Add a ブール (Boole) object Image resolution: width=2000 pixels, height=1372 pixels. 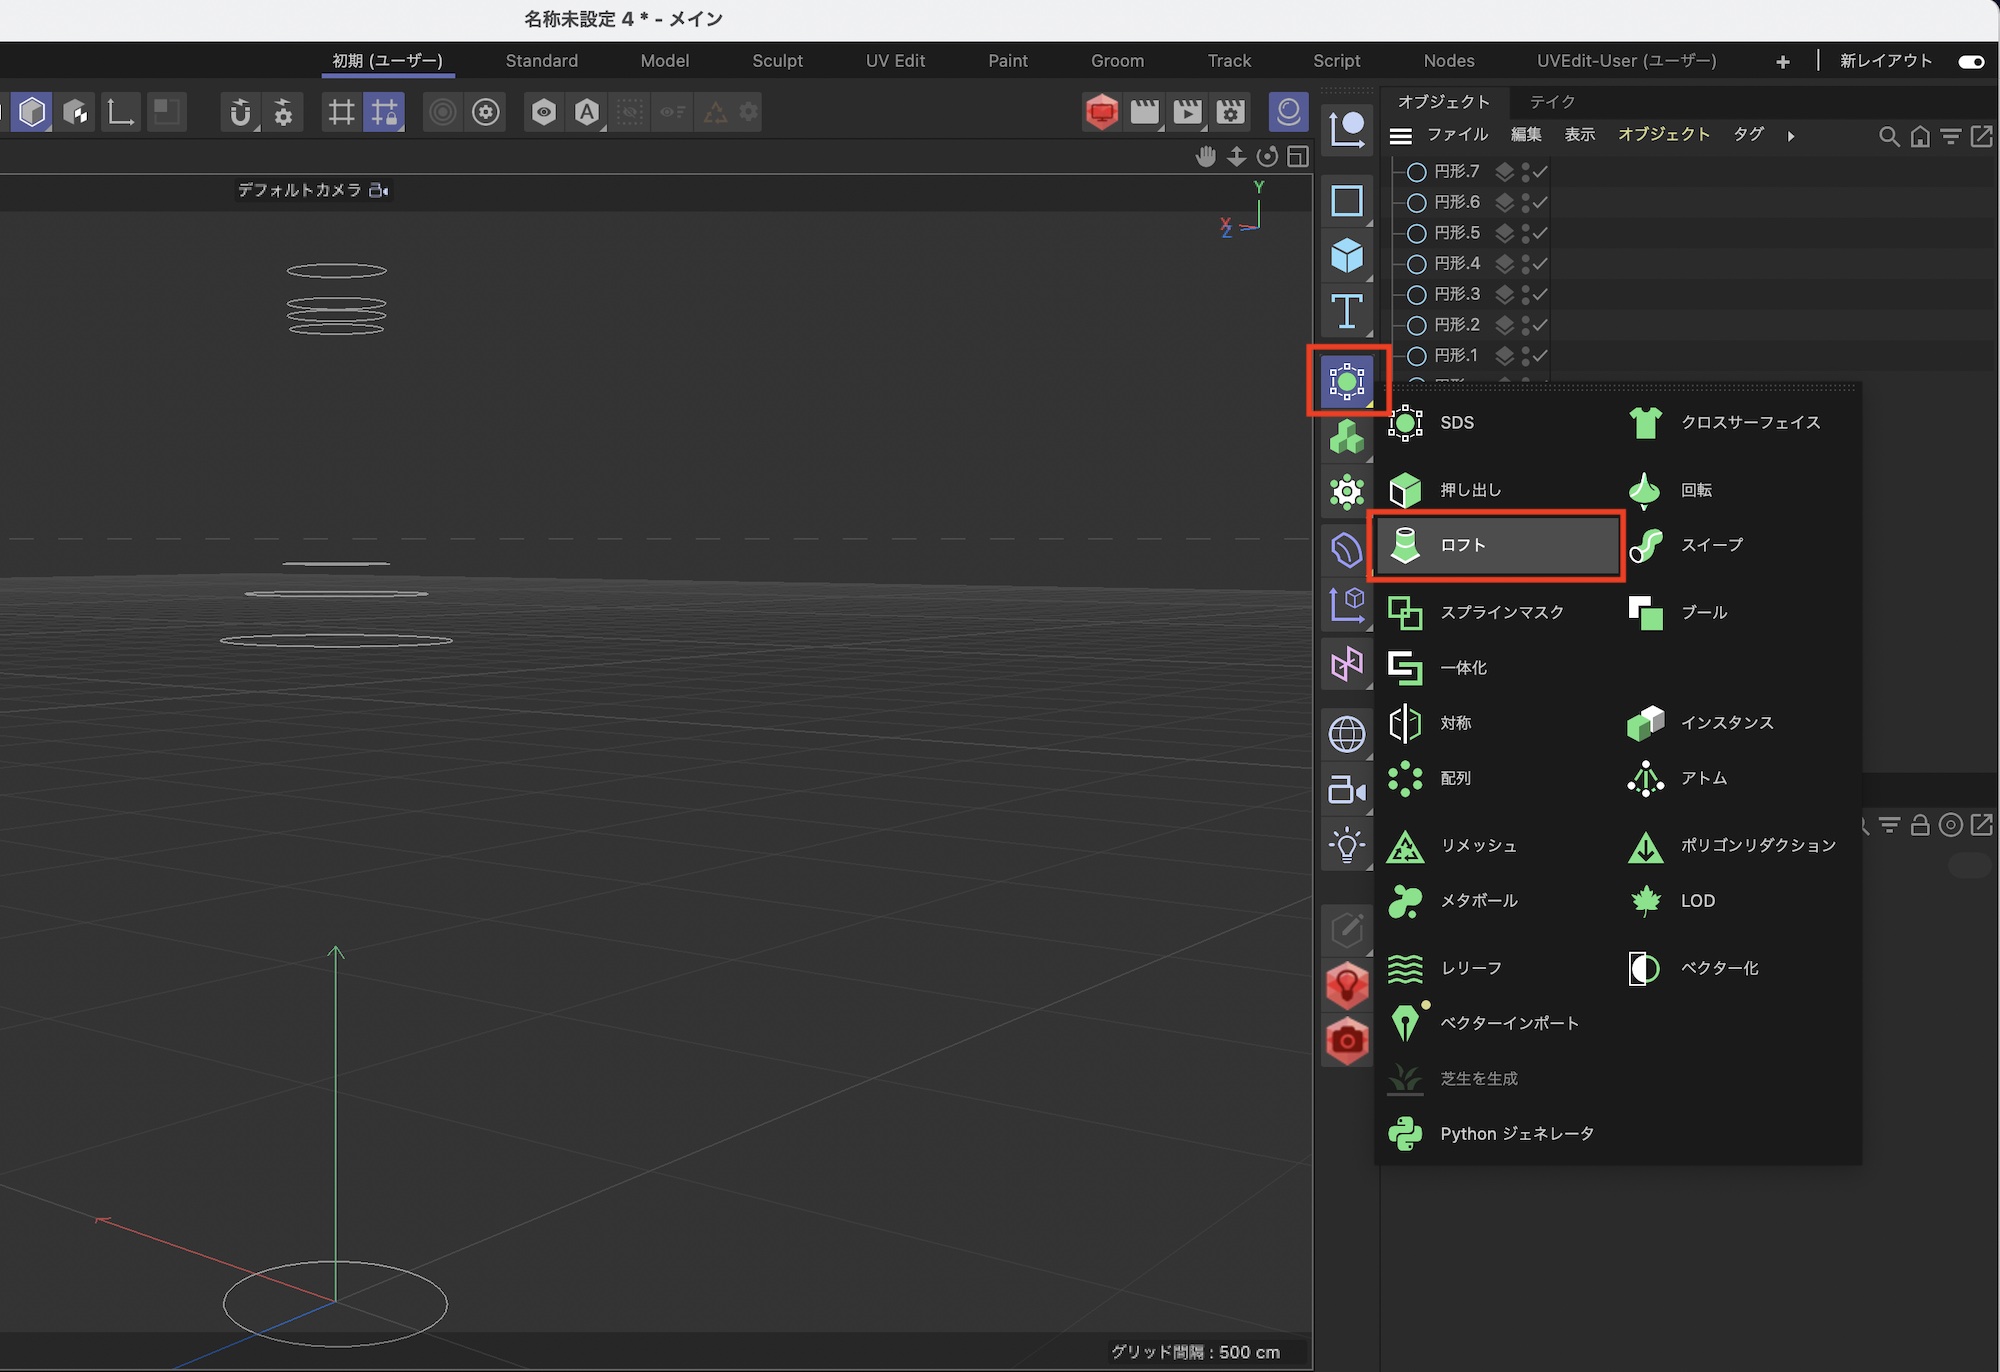pyautogui.click(x=1703, y=612)
